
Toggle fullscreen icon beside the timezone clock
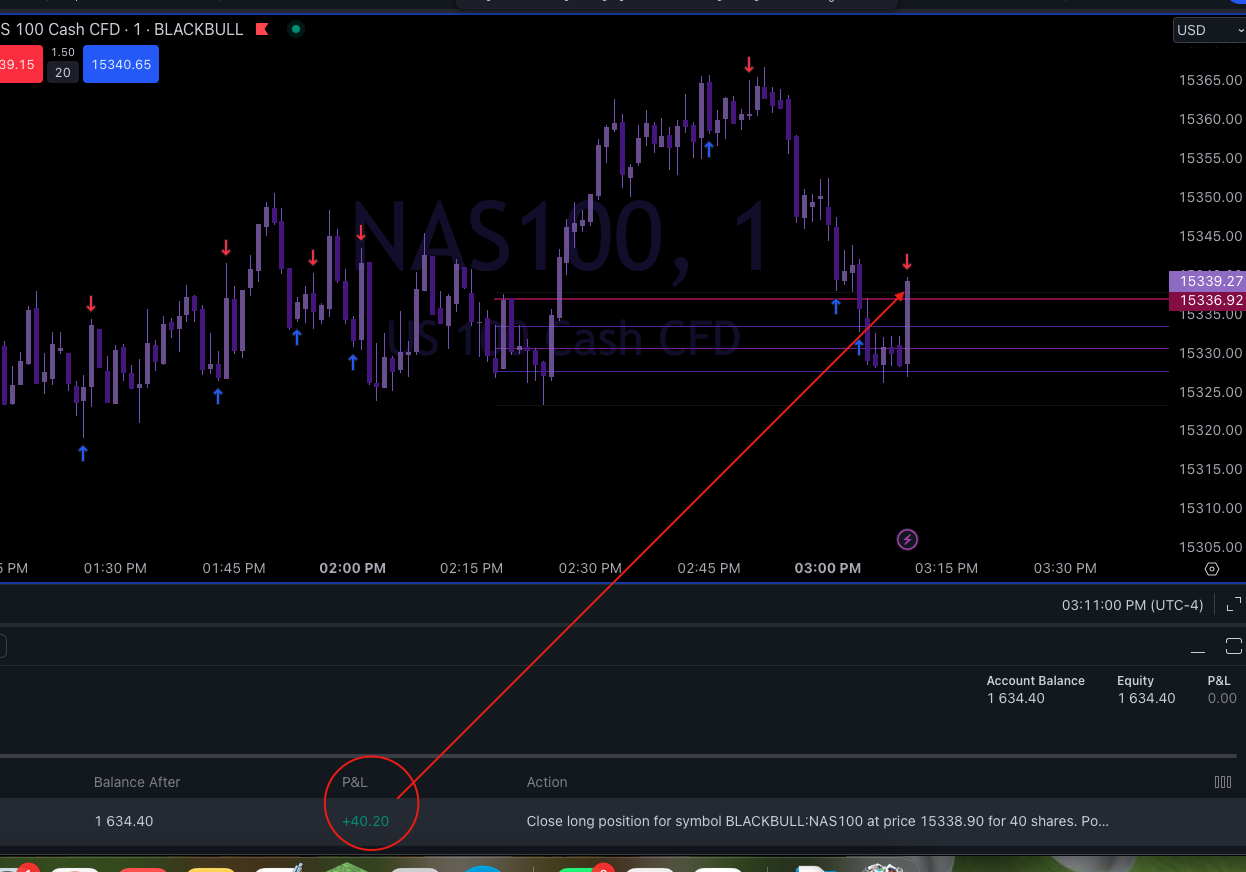click(x=1234, y=605)
